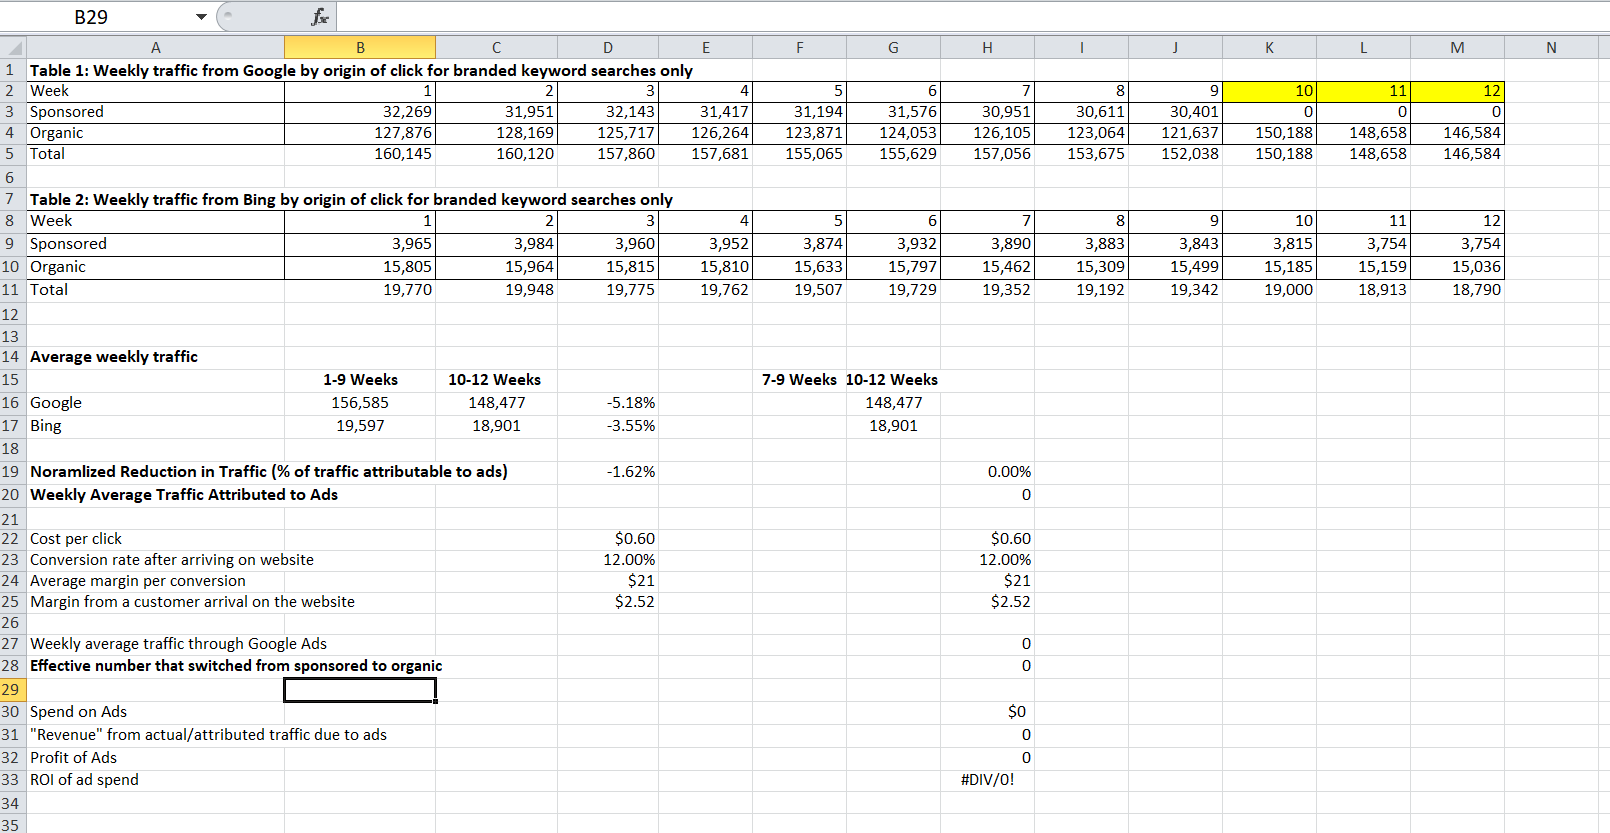Select the -3.55% change cell
Image resolution: width=1610 pixels, height=833 pixels.
point(608,426)
